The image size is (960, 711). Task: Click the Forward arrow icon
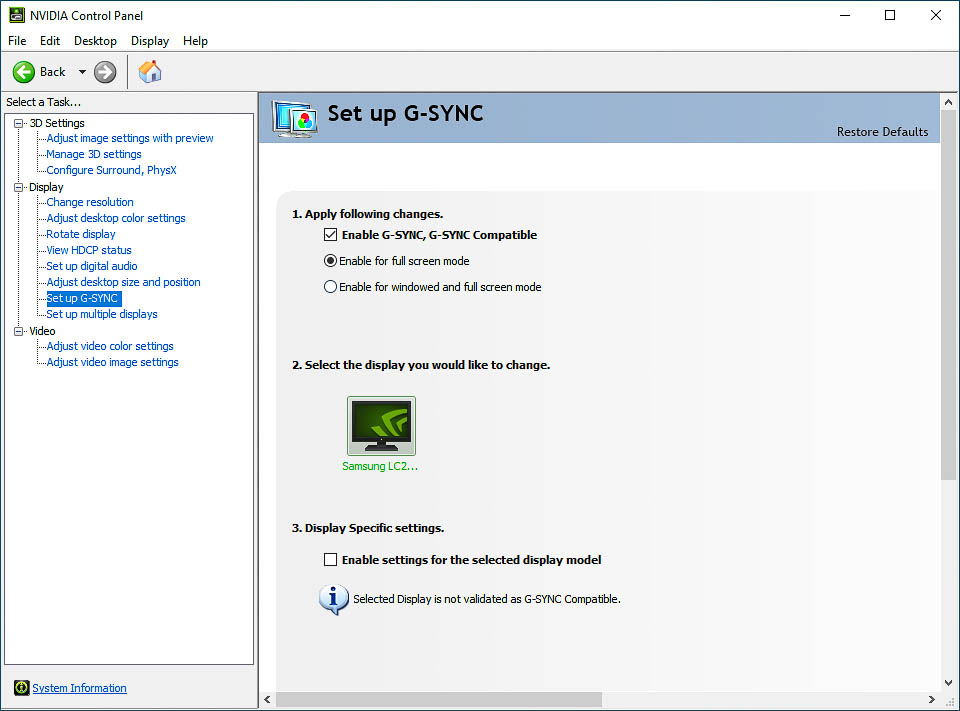point(105,72)
